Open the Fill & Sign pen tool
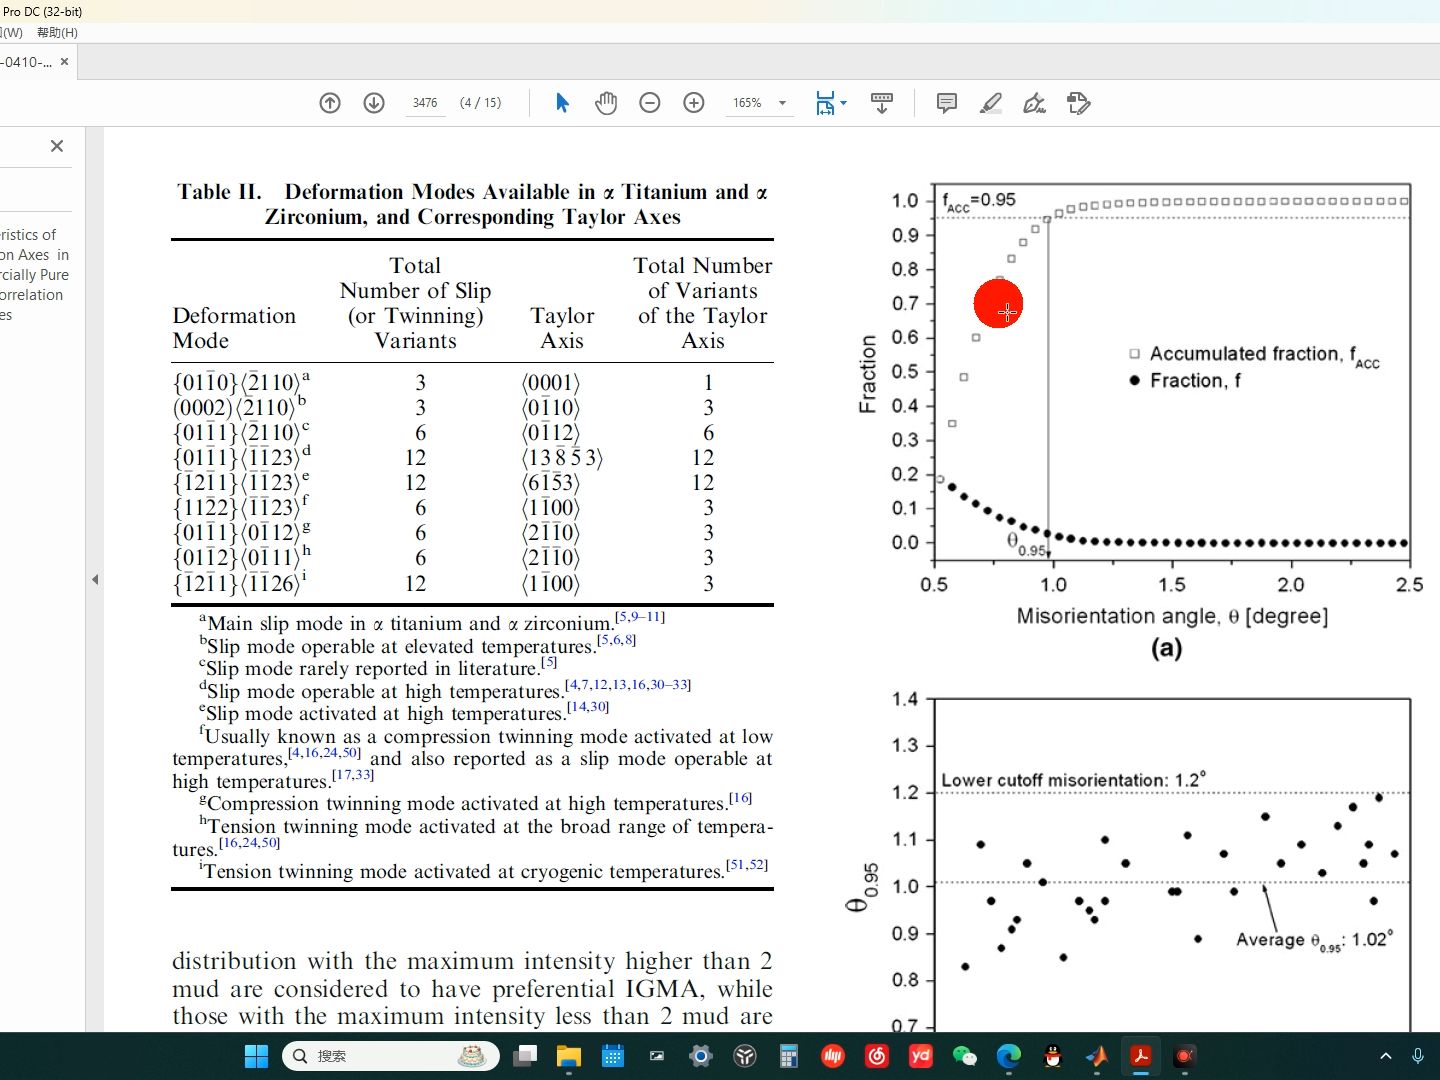 pos(1035,103)
